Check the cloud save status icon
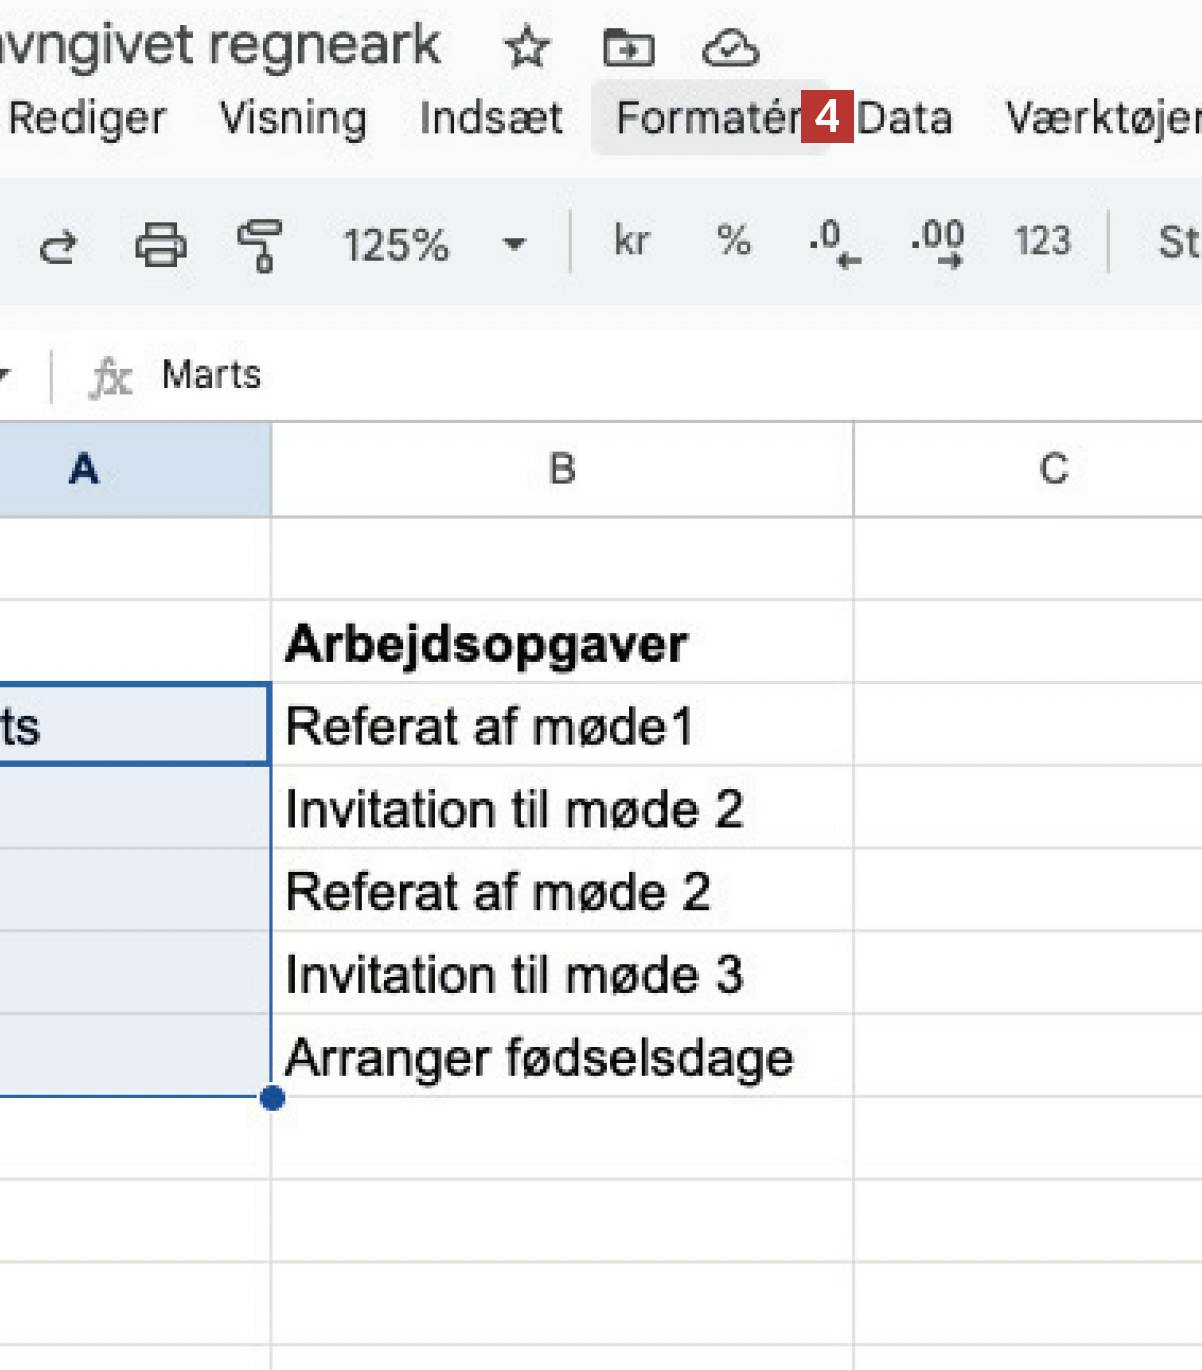This screenshot has width=1202, height=1370. [730, 47]
